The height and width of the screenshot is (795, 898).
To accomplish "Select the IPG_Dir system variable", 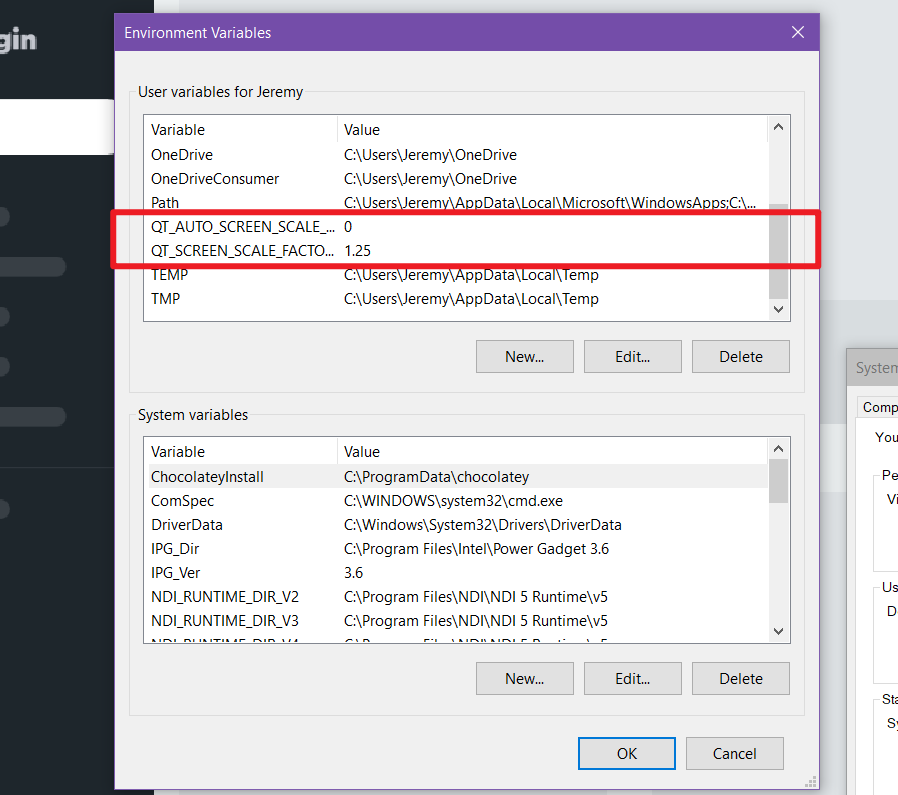I will 458,549.
